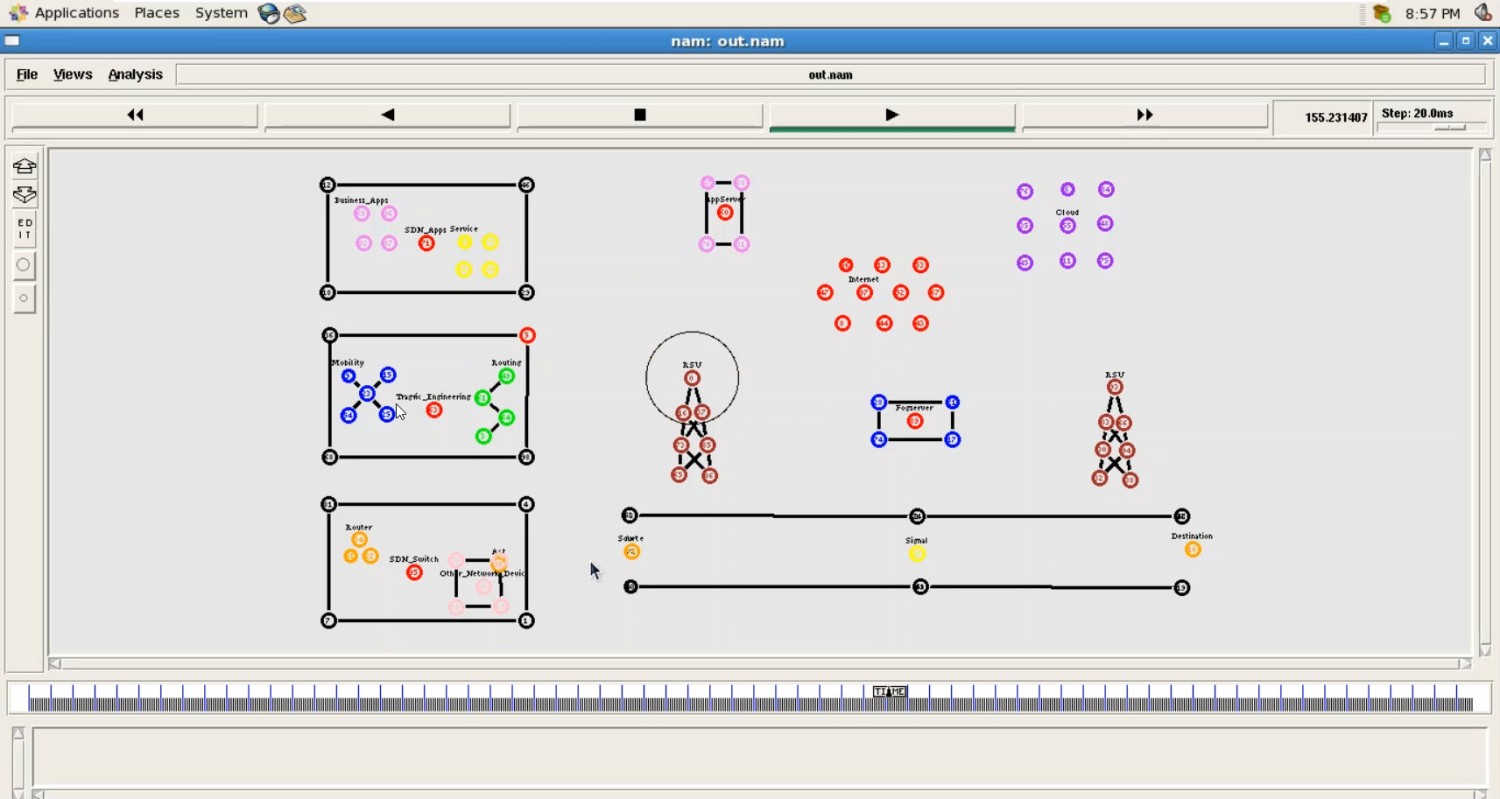This screenshot has width=1500, height=799.
Task: Click the TIME marker on the timeline
Action: 889,691
